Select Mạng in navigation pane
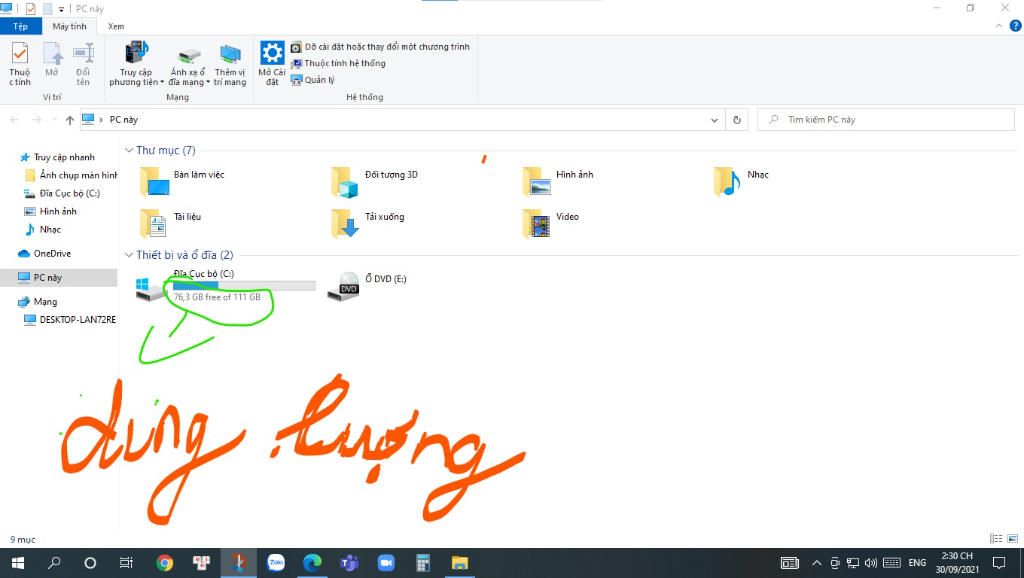This screenshot has height=578, width=1024. pyautogui.click(x=38, y=302)
